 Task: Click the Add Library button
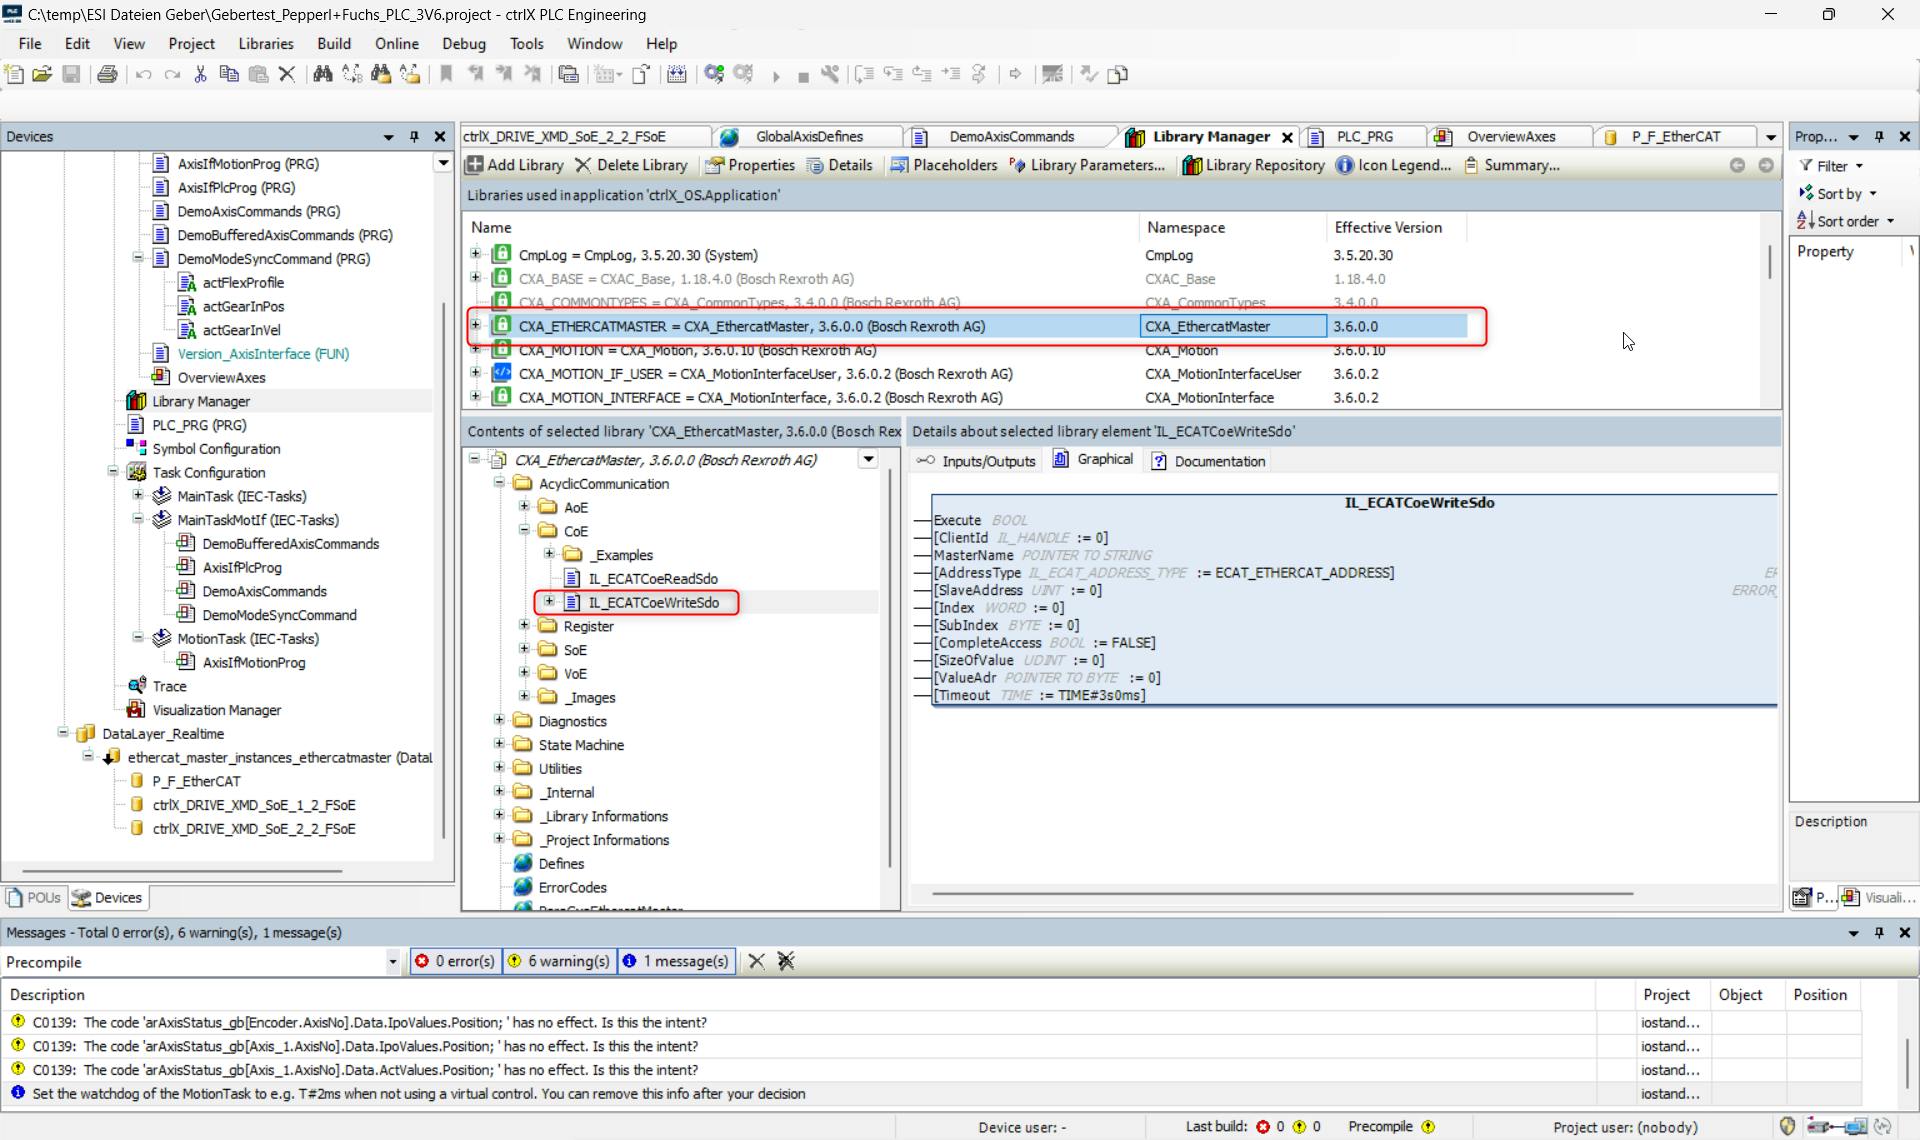coord(515,165)
